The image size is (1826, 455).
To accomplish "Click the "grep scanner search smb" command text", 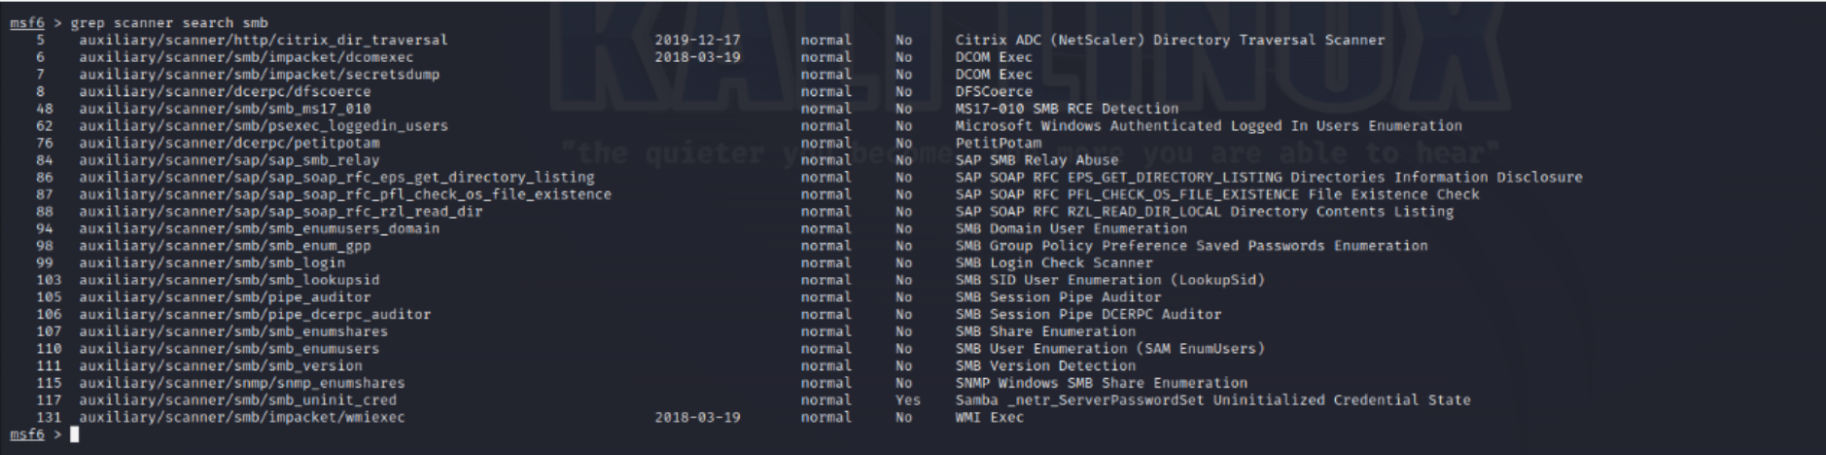I will 169,23.
